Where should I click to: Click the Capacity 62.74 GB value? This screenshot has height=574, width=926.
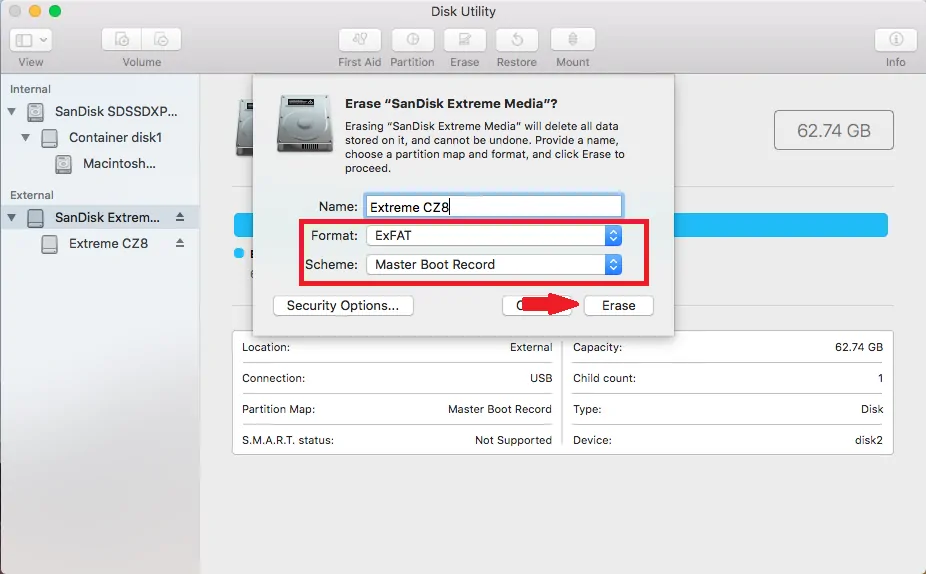[859, 347]
